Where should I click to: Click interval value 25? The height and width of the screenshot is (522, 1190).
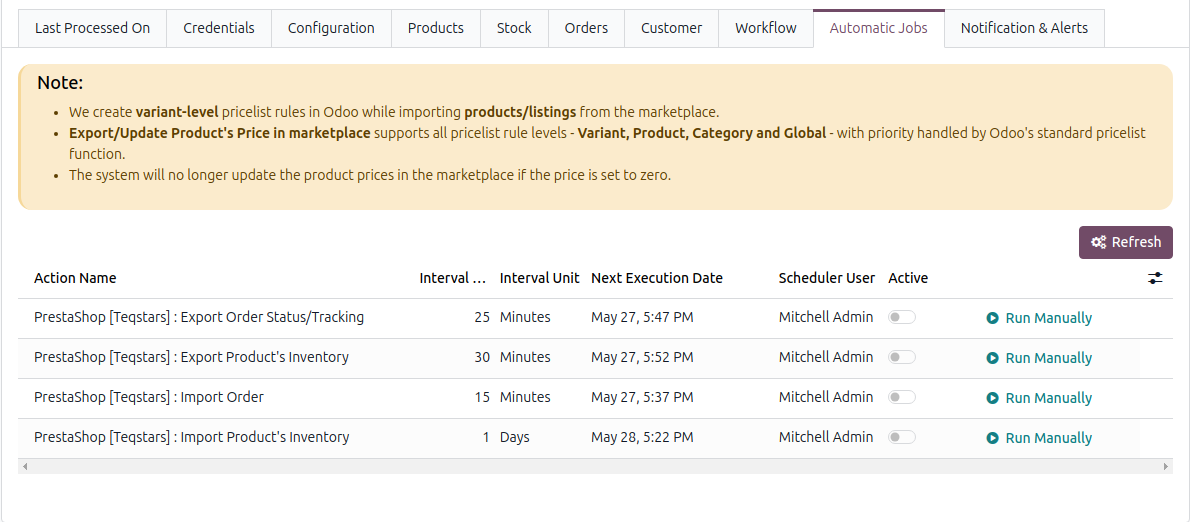click(x=482, y=317)
